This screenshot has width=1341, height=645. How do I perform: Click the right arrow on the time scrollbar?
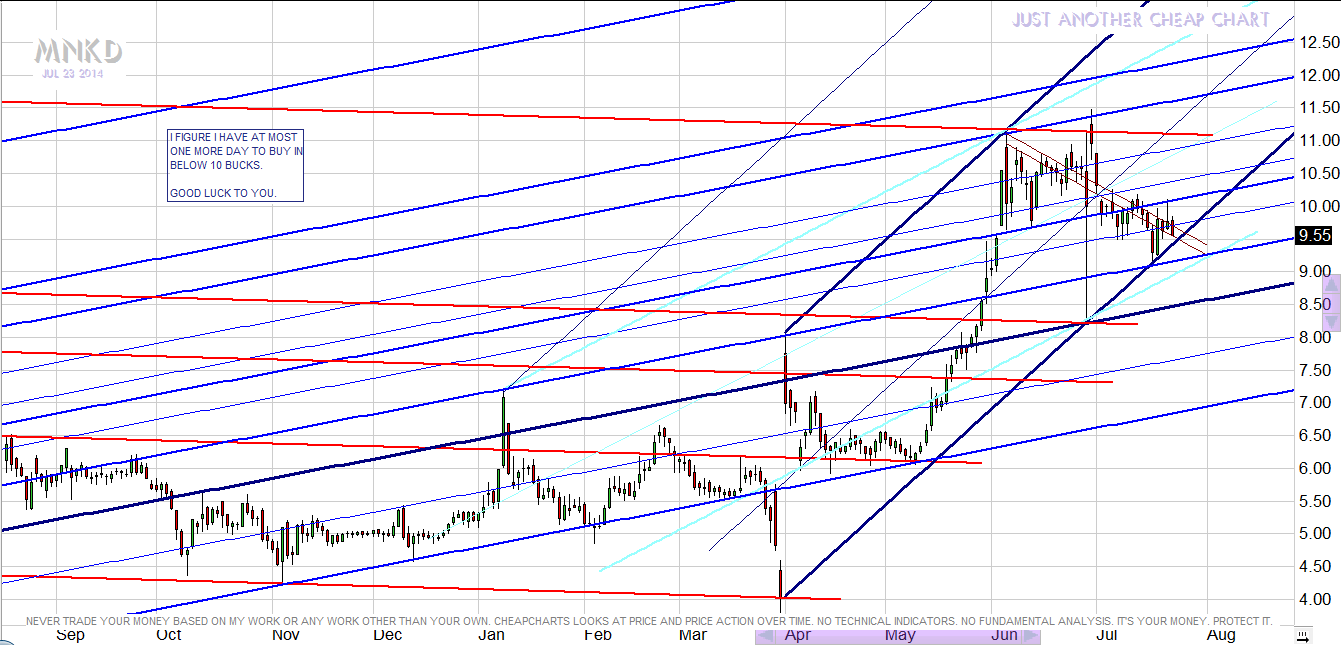(x=1032, y=636)
